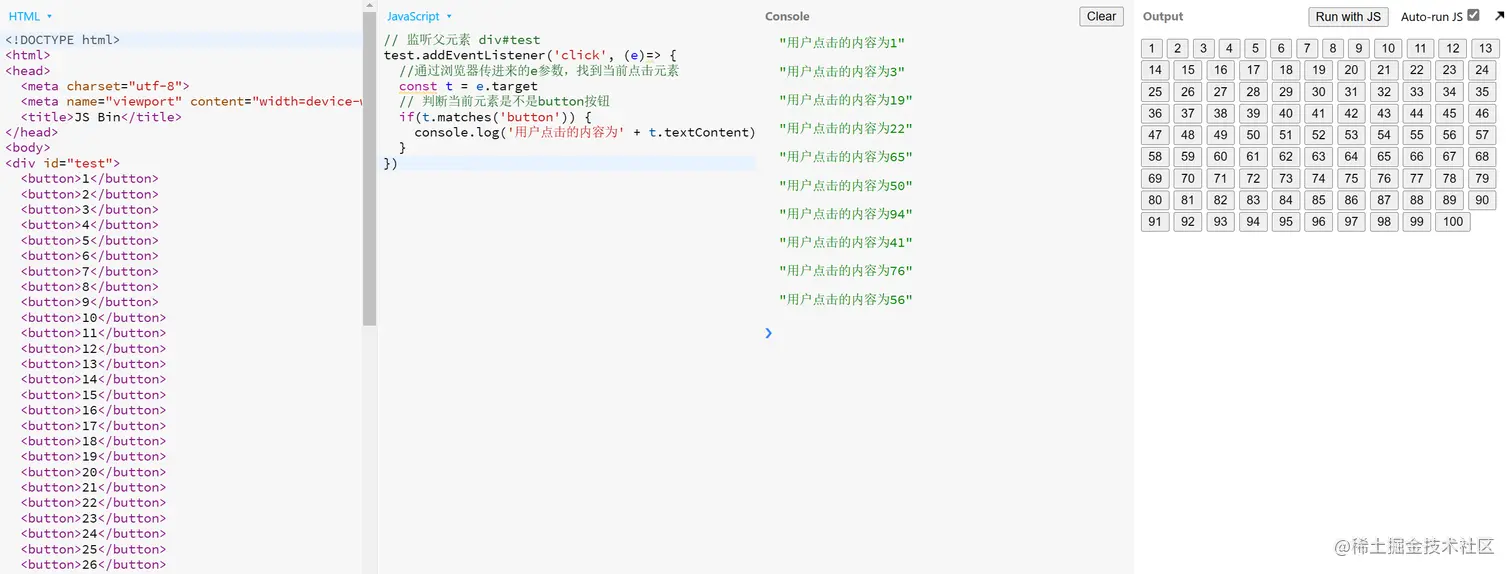This screenshot has height=574, width=1512.
Task: Click the pop-out arrow icon beside Auto-run JS
Action: click(1499, 16)
